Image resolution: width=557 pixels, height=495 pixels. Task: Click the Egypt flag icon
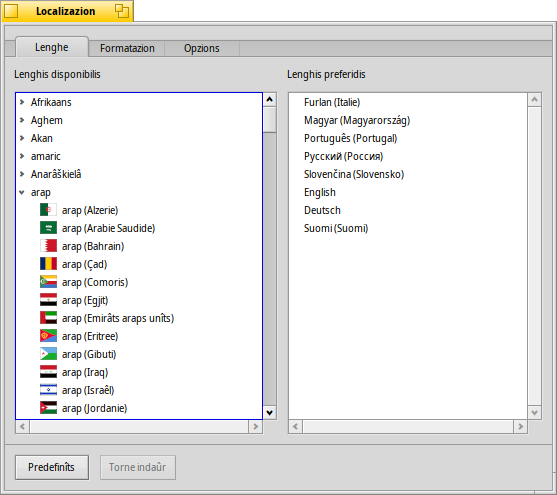point(48,300)
